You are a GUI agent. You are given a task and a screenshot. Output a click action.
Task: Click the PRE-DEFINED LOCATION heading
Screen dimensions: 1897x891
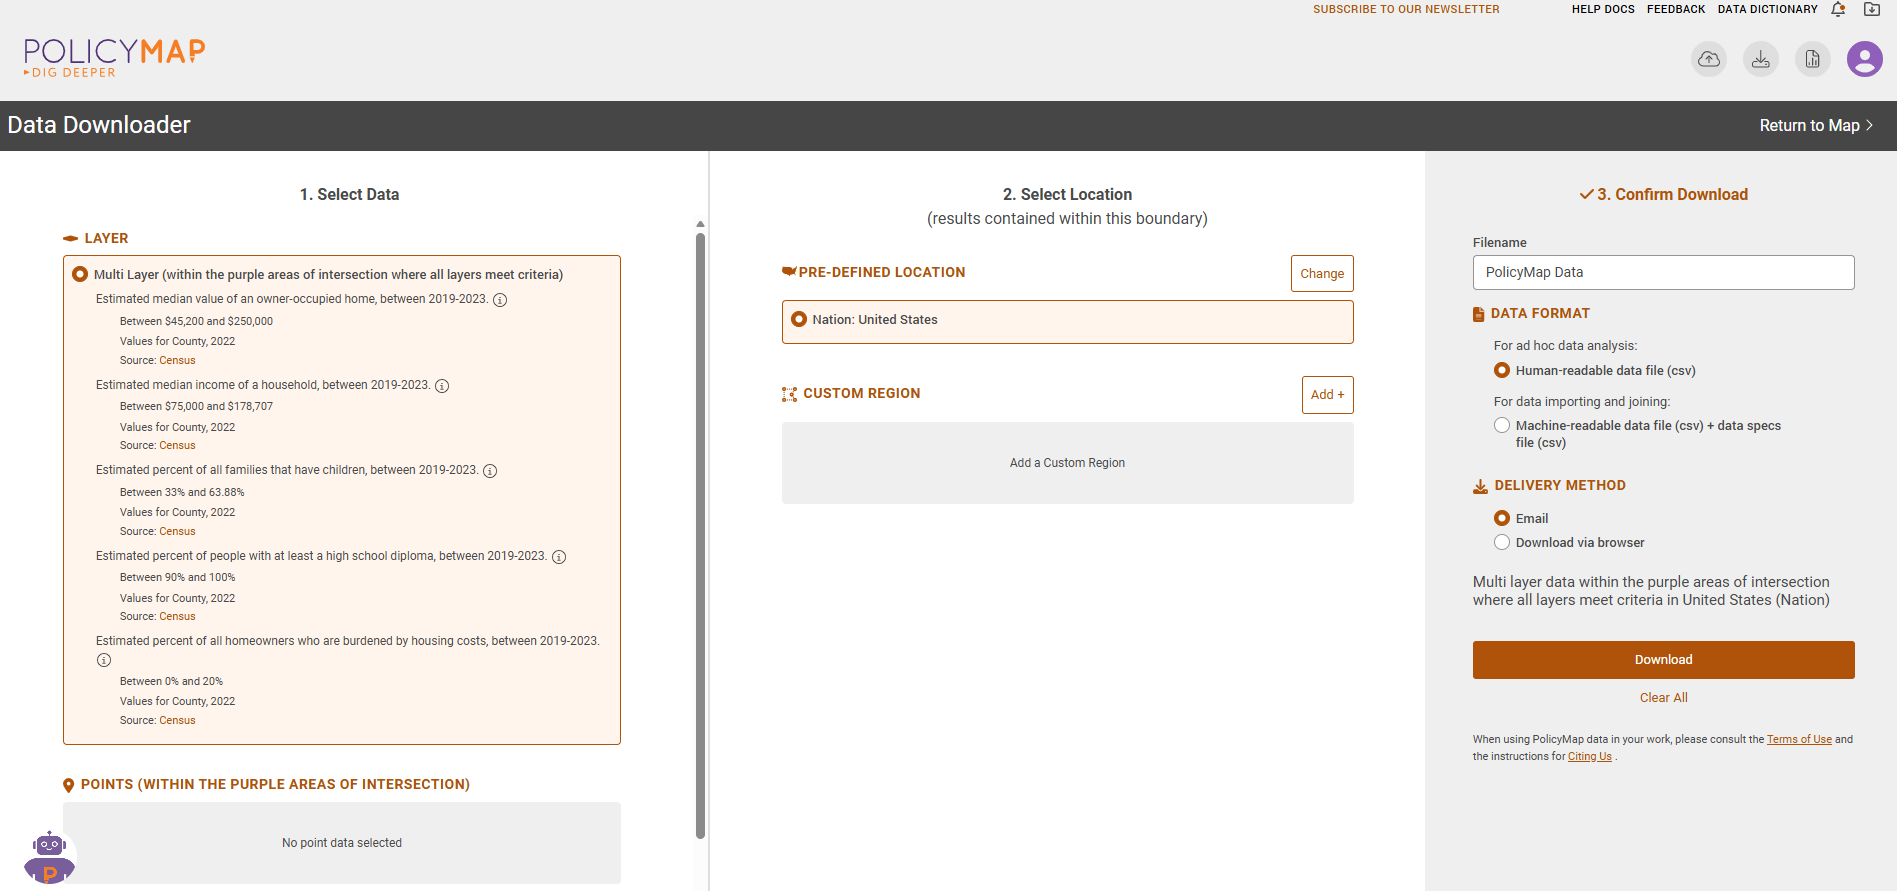click(874, 273)
